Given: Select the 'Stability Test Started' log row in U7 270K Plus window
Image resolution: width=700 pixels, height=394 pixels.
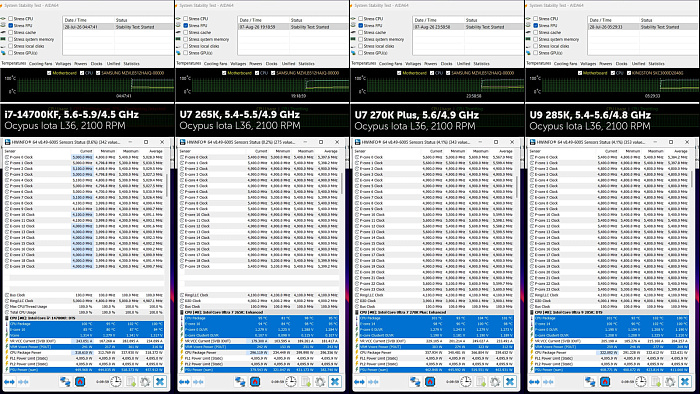Looking at the screenshot, I should [468, 27].
